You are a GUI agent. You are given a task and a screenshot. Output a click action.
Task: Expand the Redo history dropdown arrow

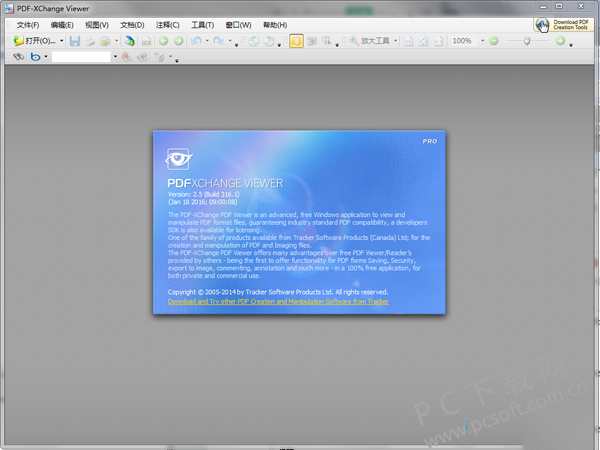230,41
